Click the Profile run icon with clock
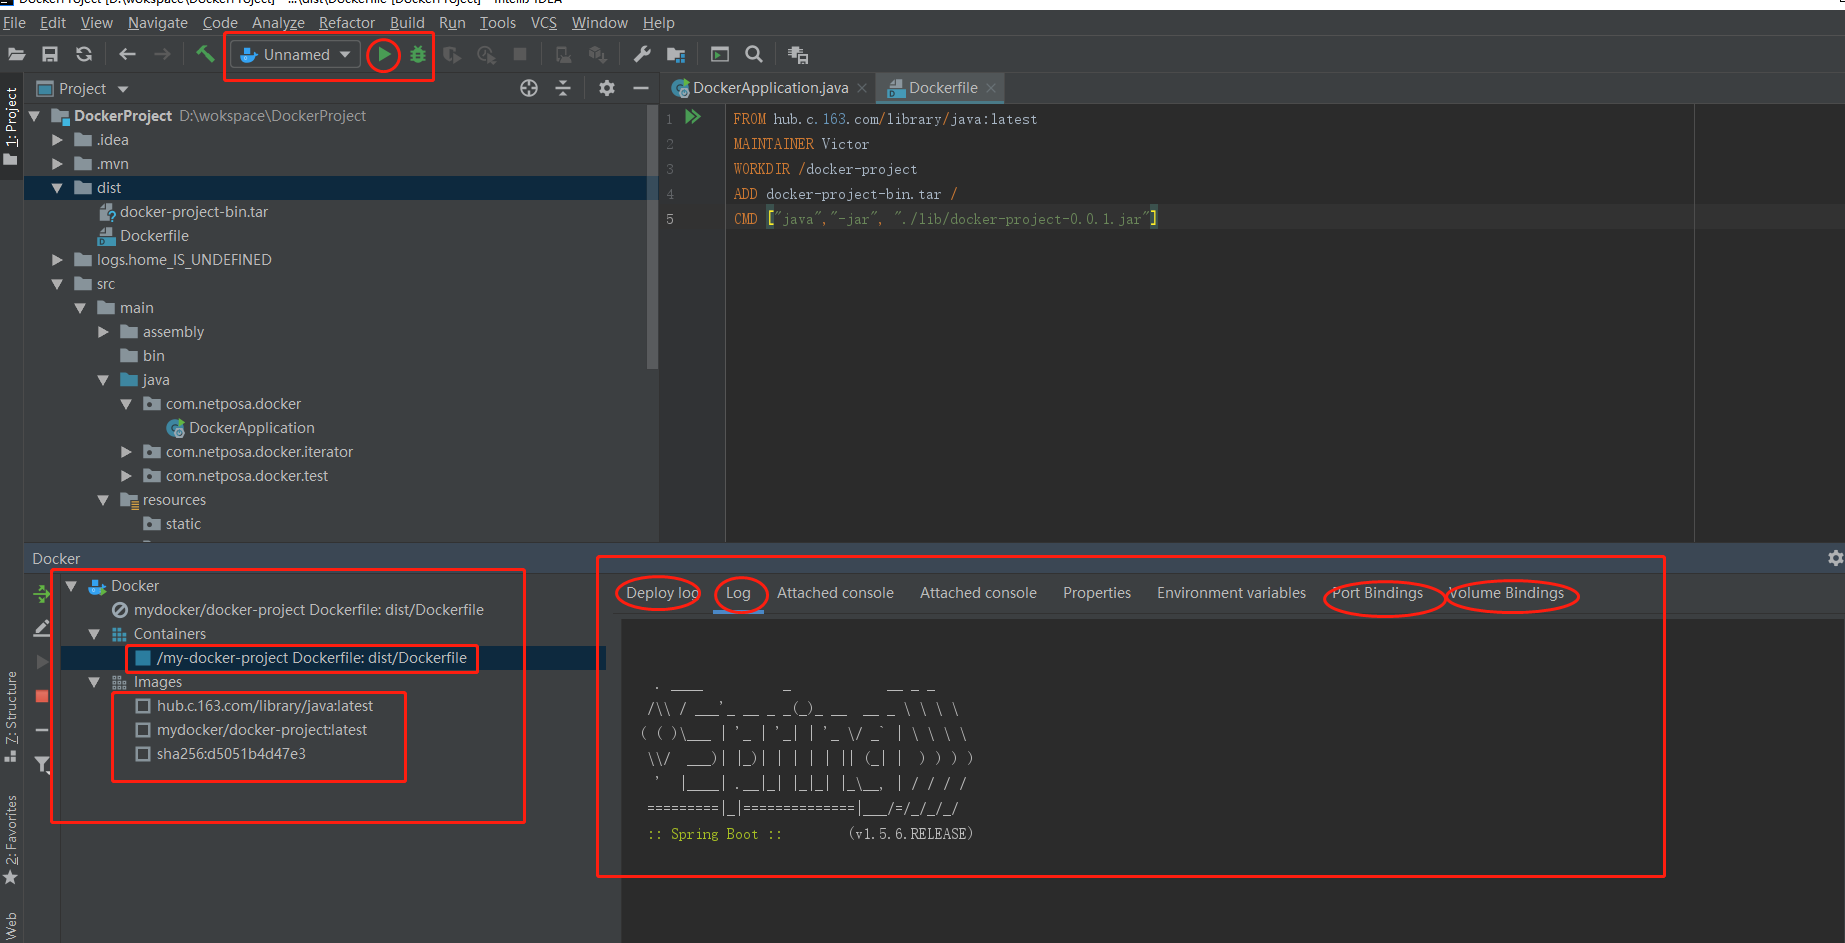1845x943 pixels. (x=486, y=54)
